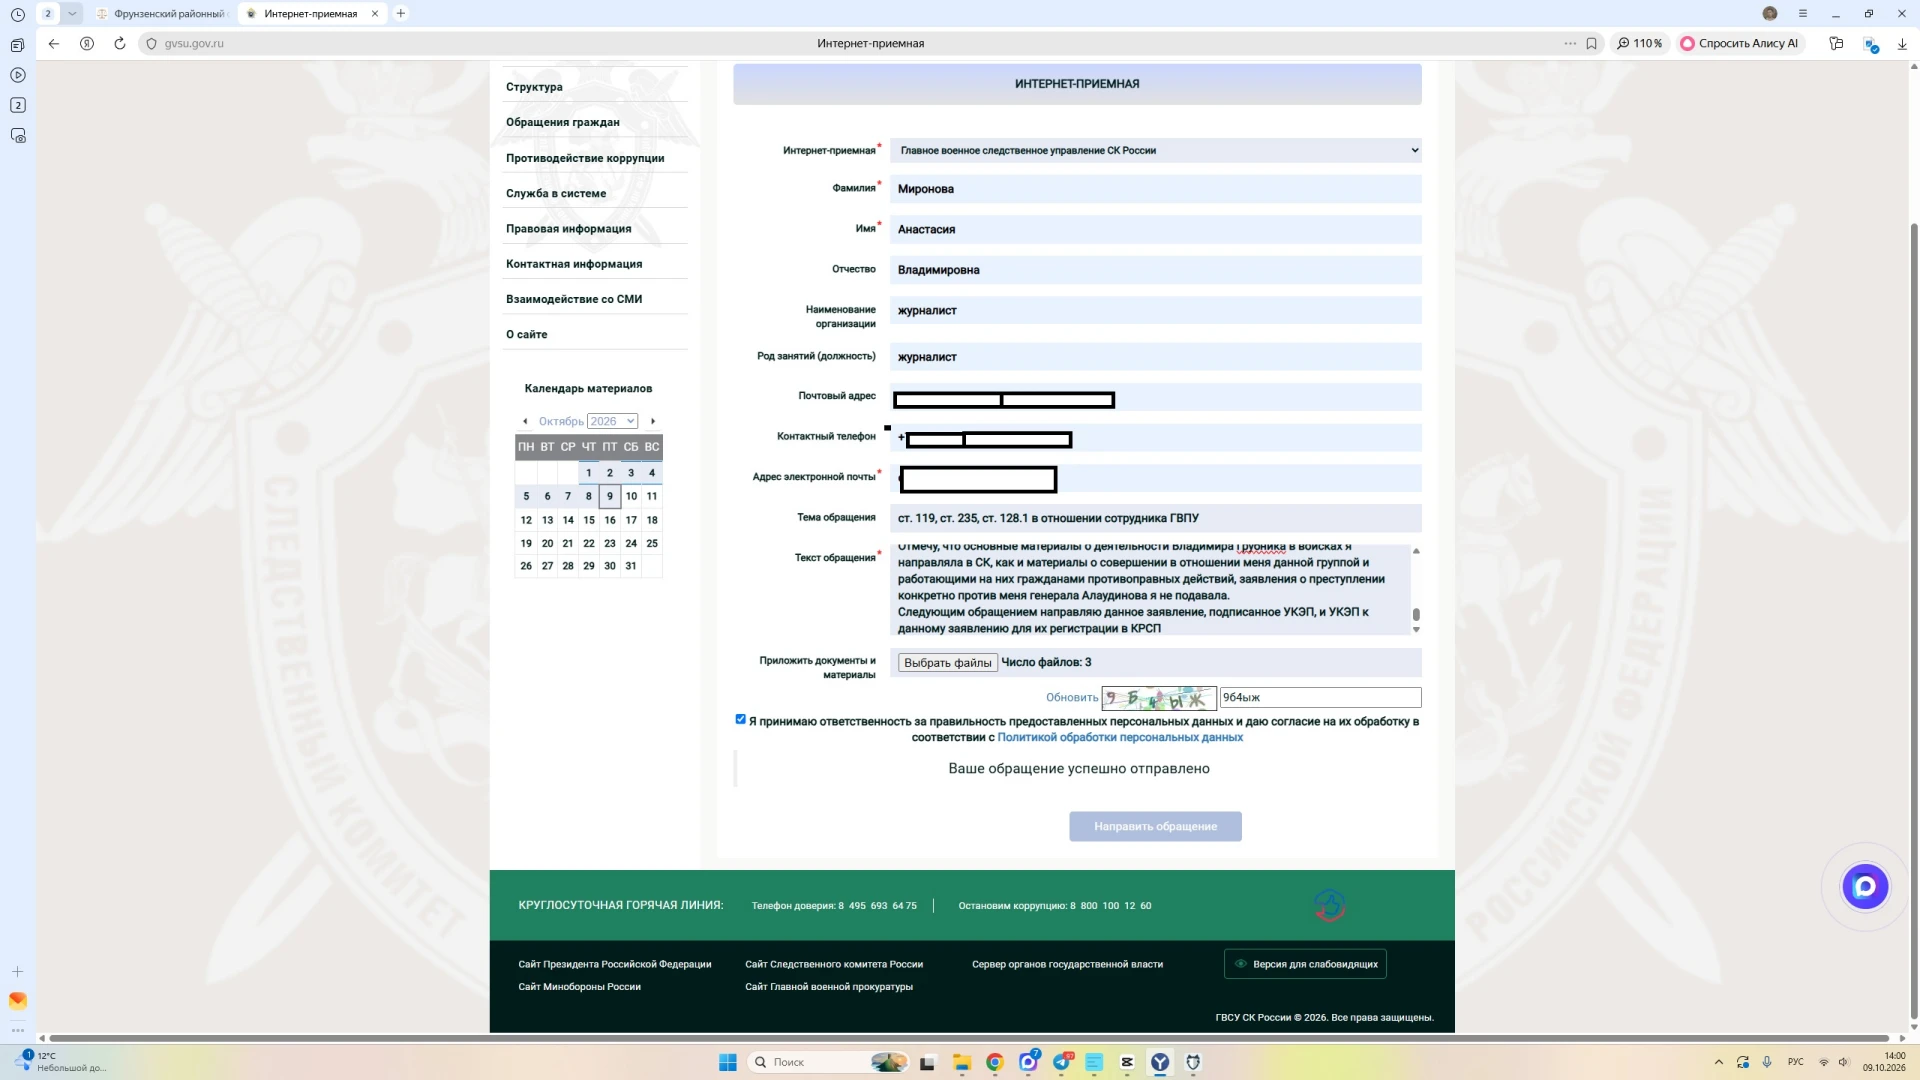Open the Противодействие коррупции menu item

coord(585,158)
